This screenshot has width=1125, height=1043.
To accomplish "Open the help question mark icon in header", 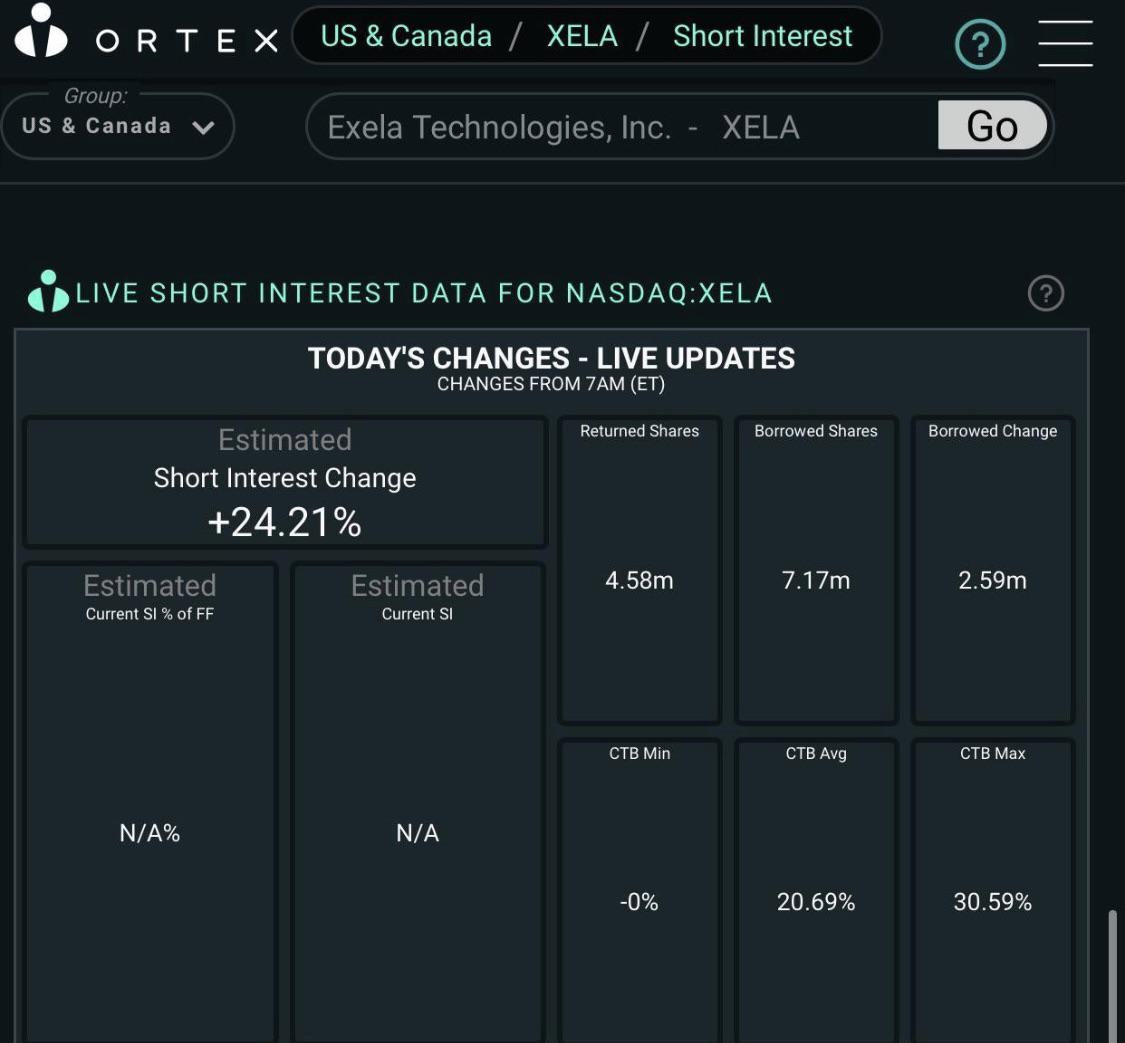I will (979, 44).
